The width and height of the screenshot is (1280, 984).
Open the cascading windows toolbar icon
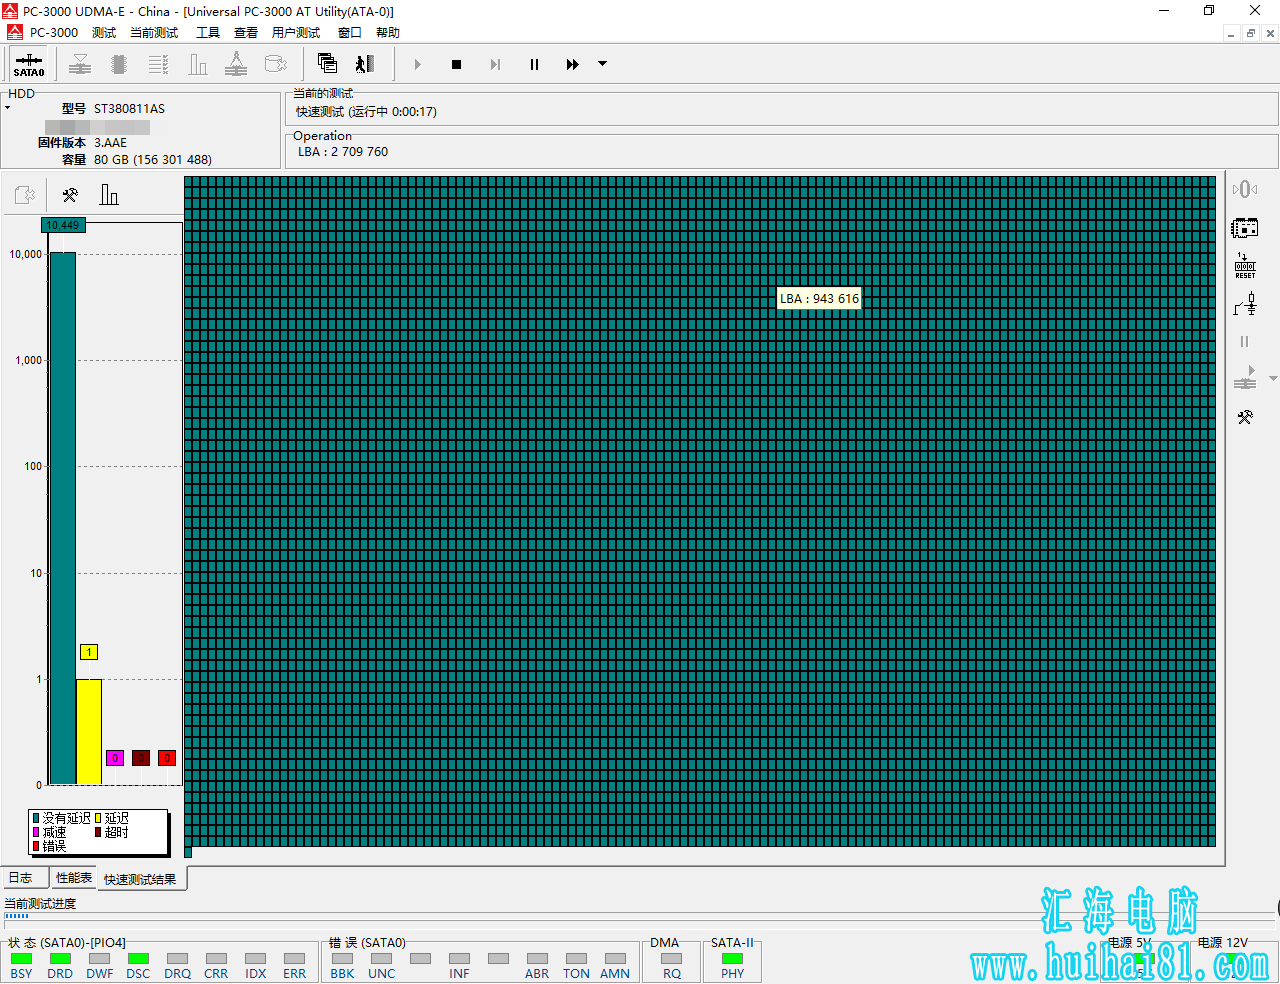327,64
